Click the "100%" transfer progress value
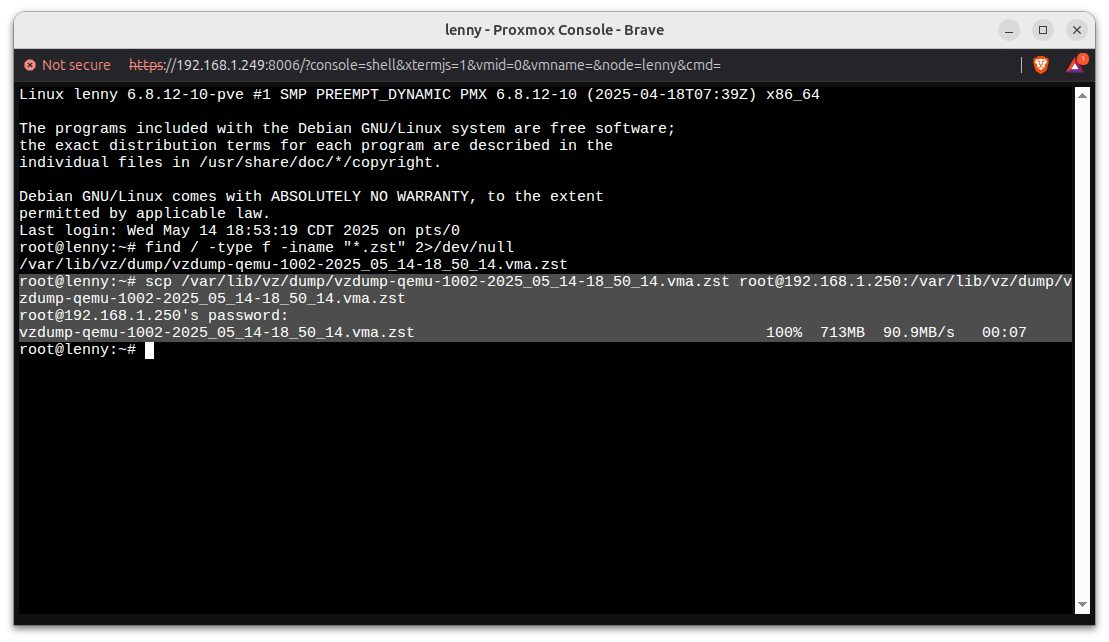This screenshot has height=642, width=1109. click(784, 332)
